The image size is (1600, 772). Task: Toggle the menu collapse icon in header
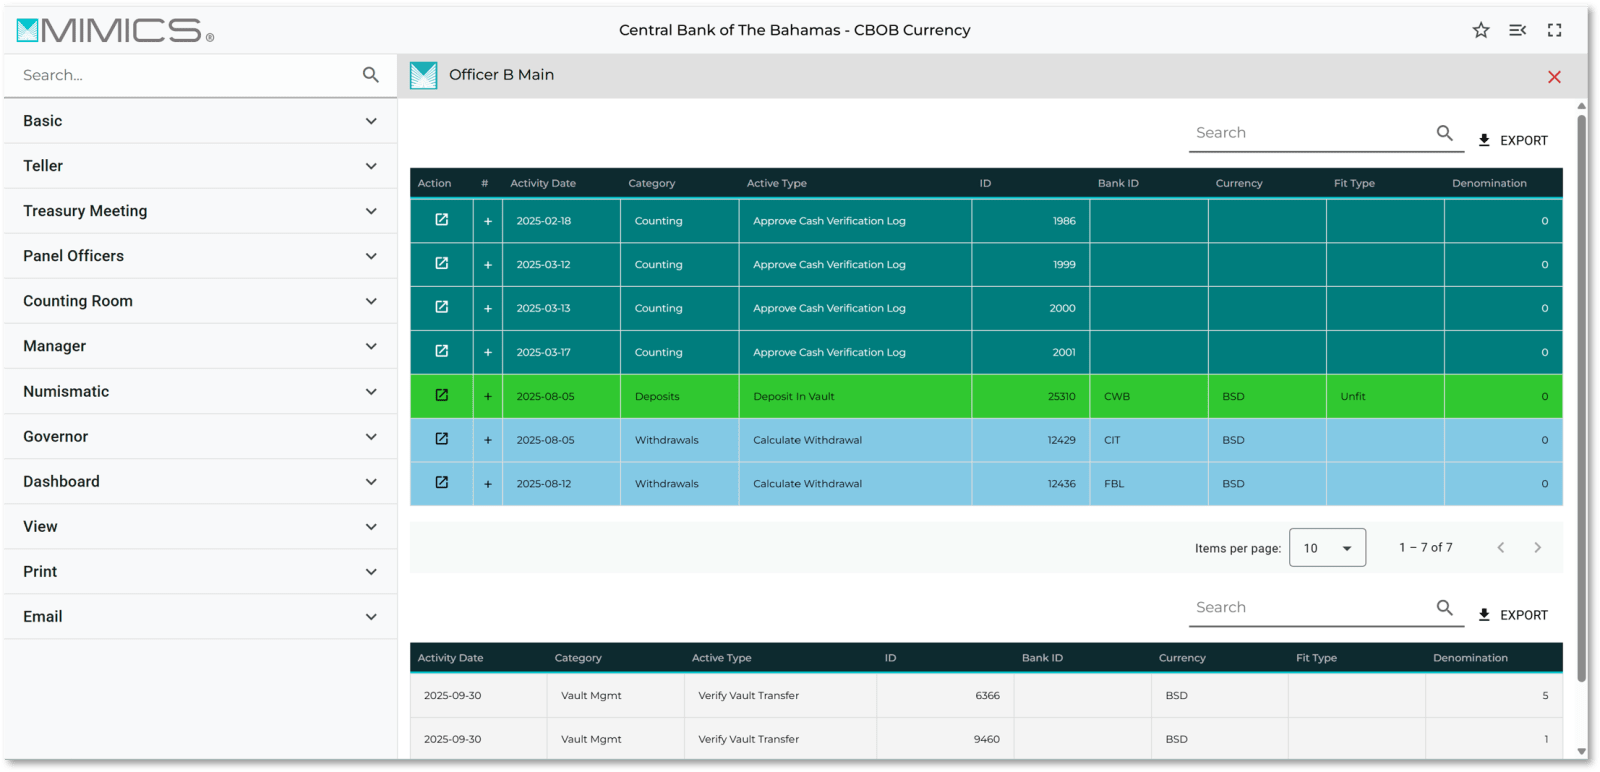[x=1517, y=30]
